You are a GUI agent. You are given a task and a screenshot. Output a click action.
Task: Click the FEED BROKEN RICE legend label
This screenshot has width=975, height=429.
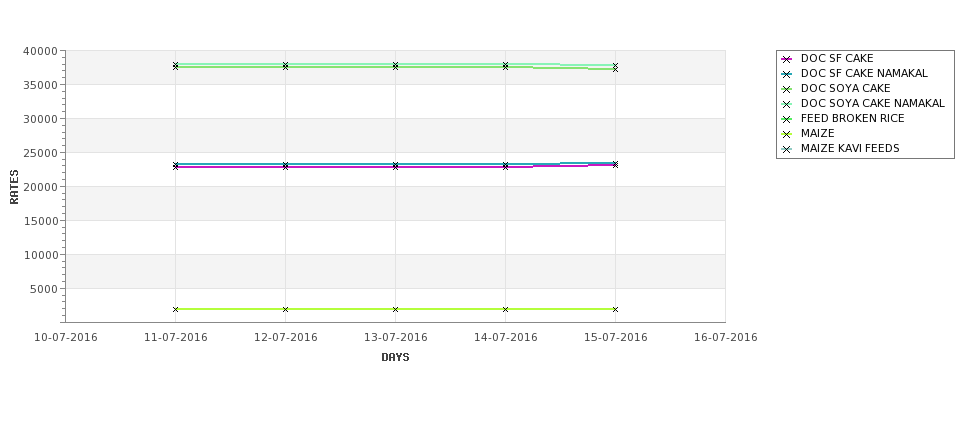[853, 118]
